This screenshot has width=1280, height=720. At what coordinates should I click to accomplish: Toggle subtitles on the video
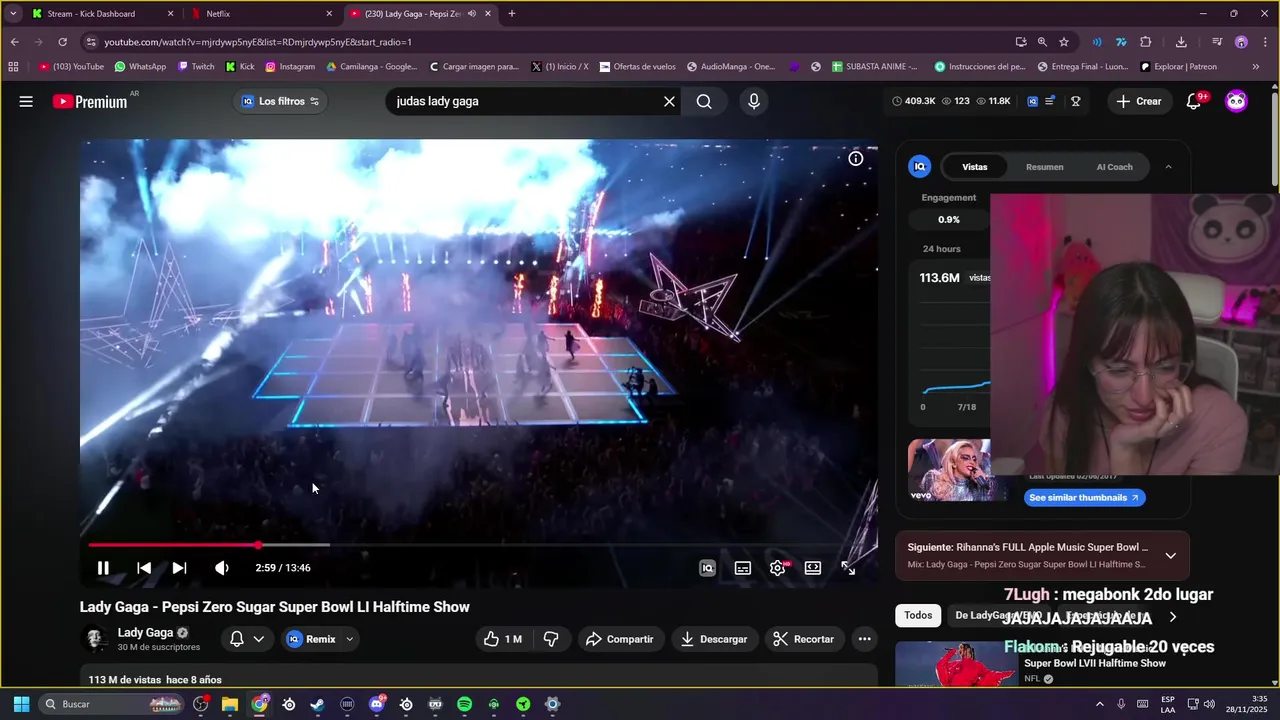tap(743, 568)
